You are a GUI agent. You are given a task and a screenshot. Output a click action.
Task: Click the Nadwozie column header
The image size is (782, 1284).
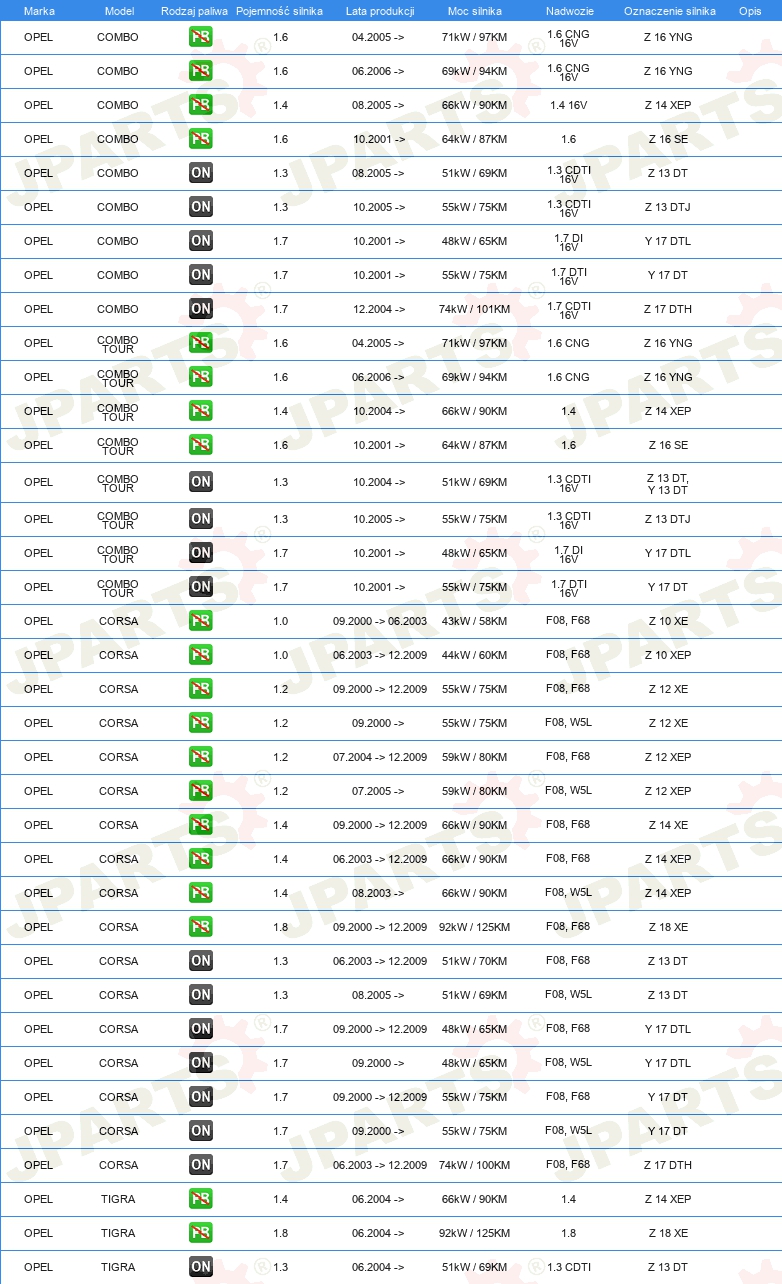click(x=569, y=11)
